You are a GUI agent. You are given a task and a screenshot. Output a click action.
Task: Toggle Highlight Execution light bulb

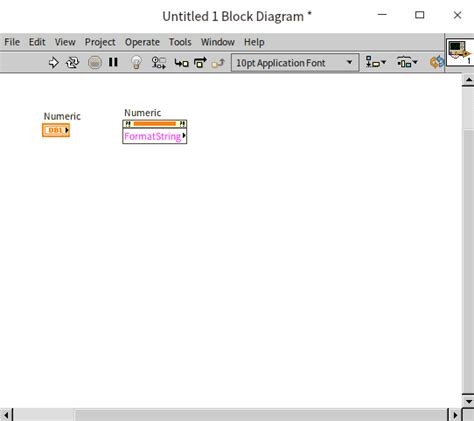coord(136,62)
